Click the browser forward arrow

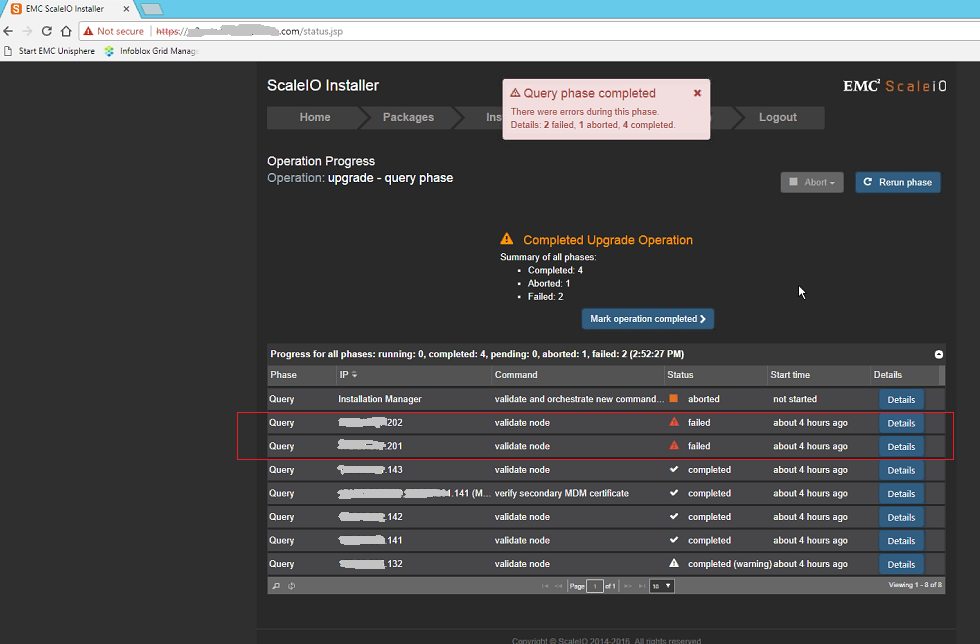point(27,31)
